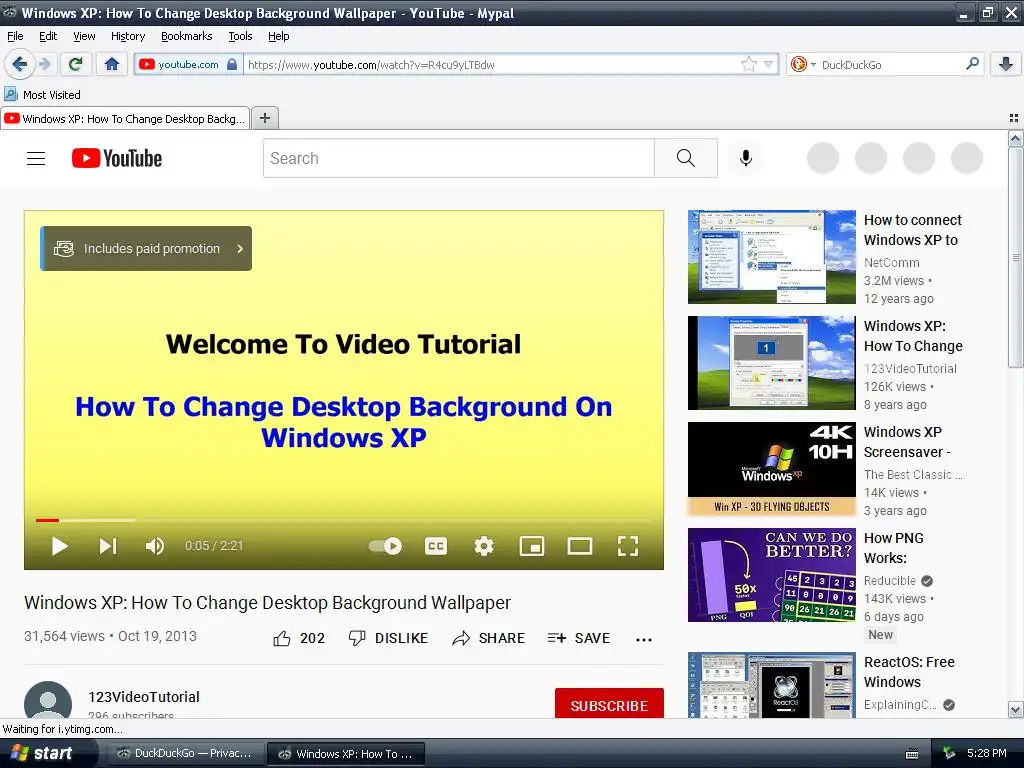Open the YouTube hamburger guide menu
The height and width of the screenshot is (768, 1024).
coord(36,159)
